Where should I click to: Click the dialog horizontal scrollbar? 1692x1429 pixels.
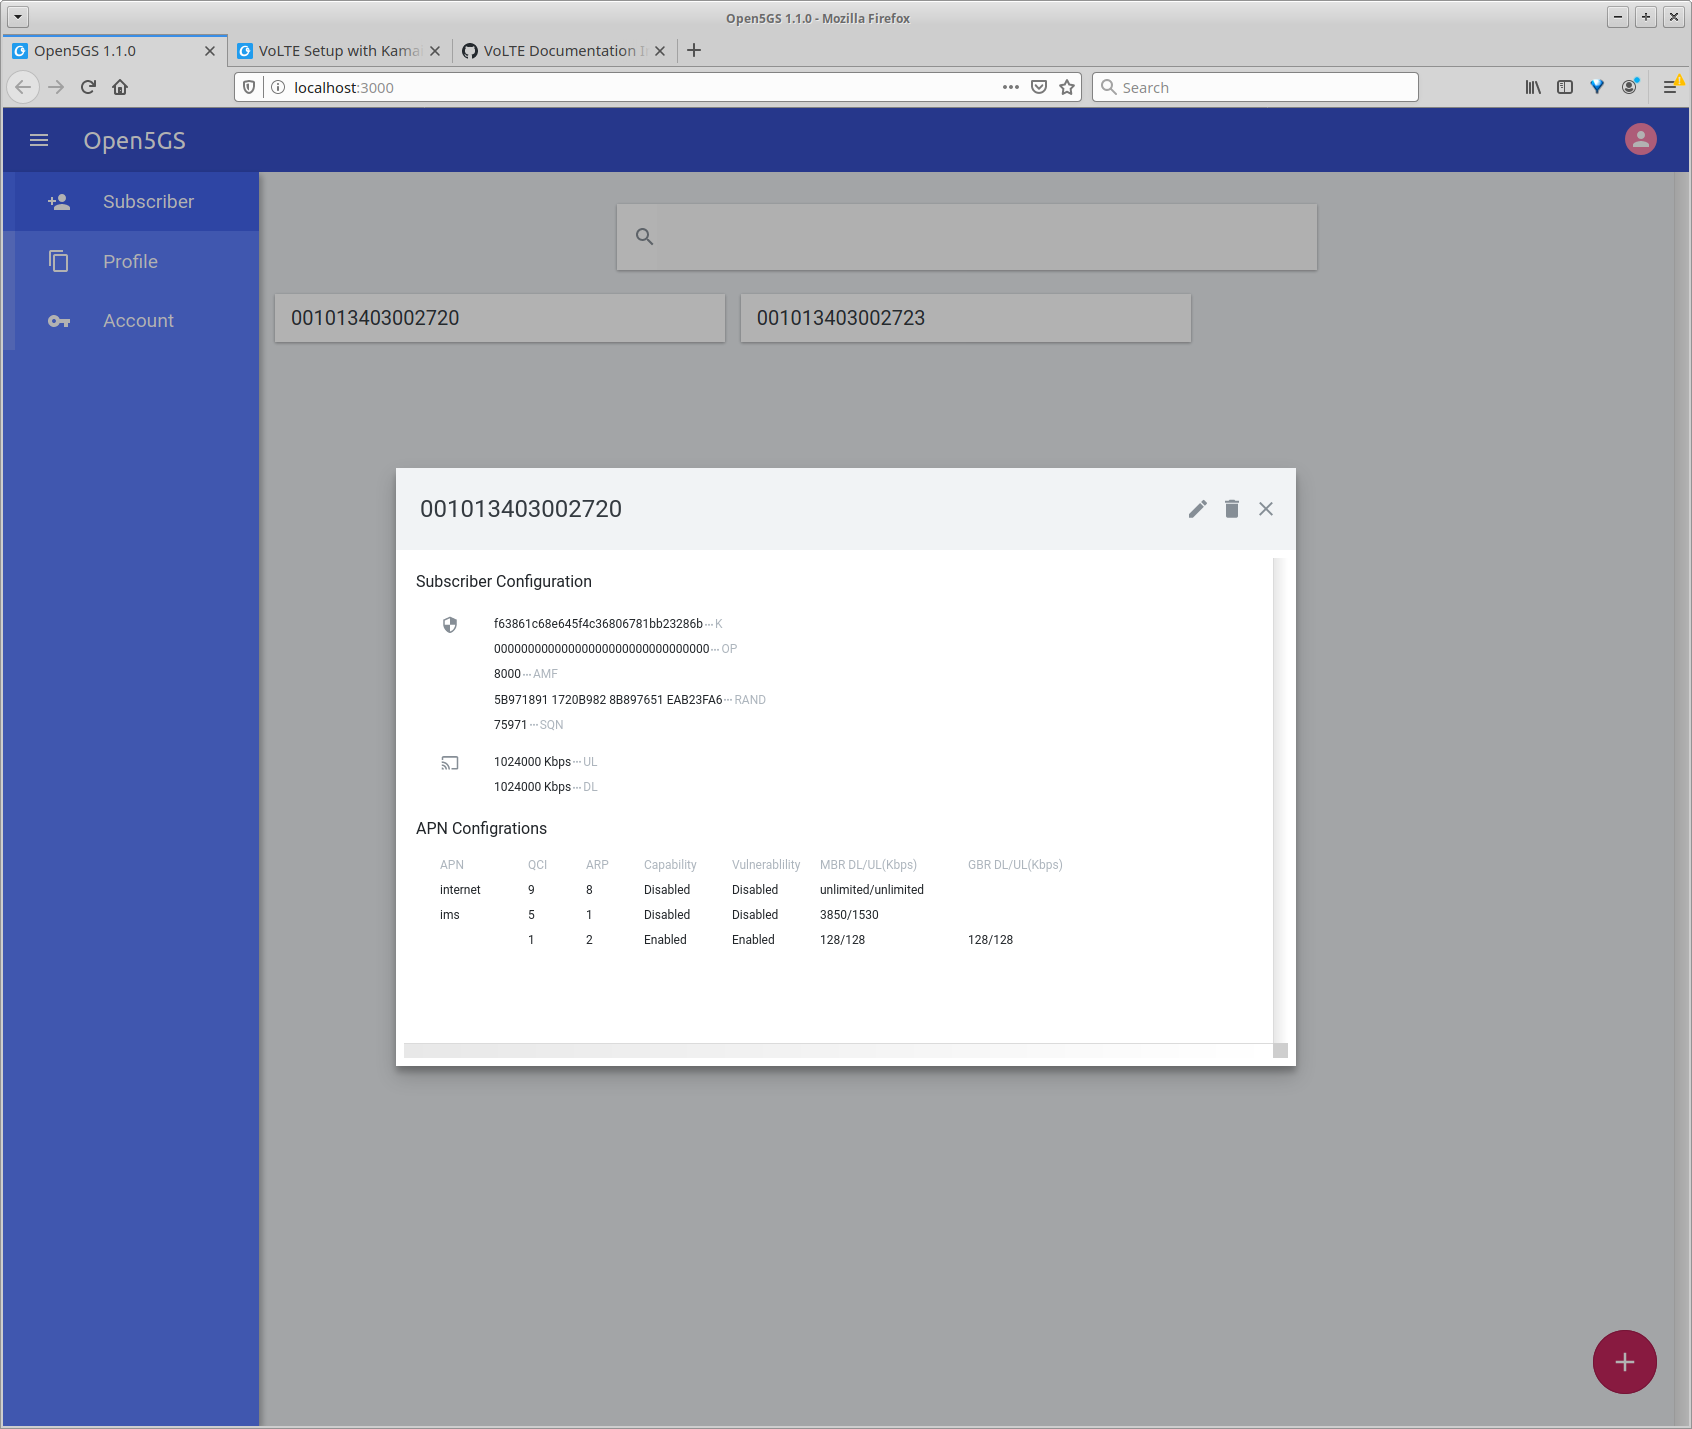(x=838, y=1050)
